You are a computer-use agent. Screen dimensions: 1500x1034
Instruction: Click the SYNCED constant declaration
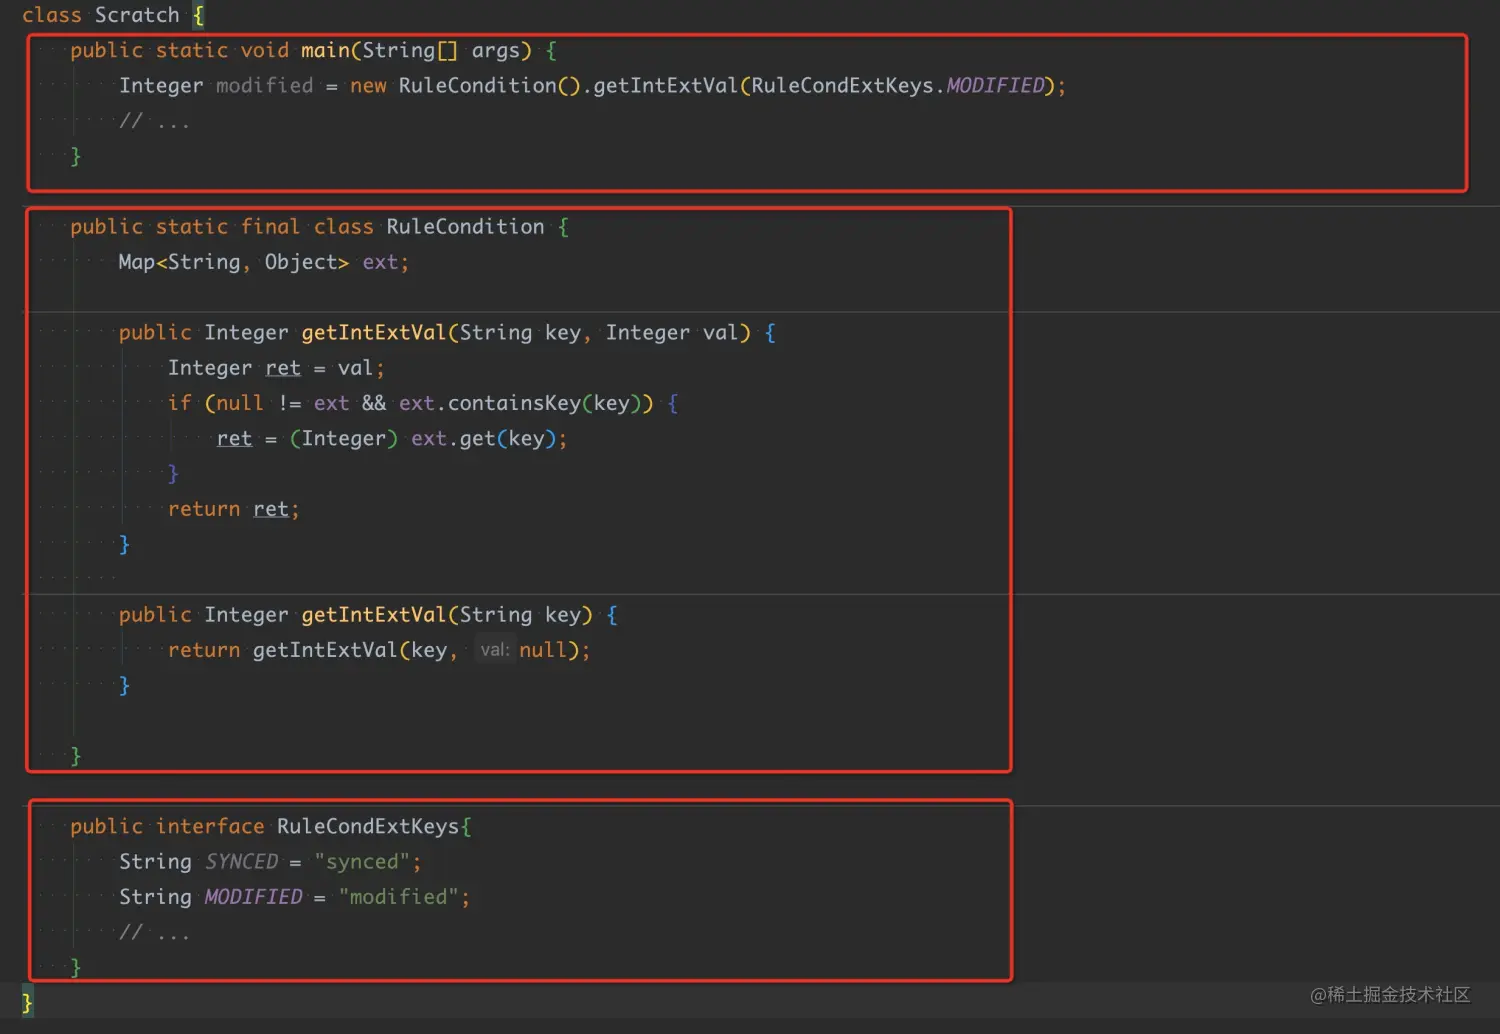tap(242, 862)
